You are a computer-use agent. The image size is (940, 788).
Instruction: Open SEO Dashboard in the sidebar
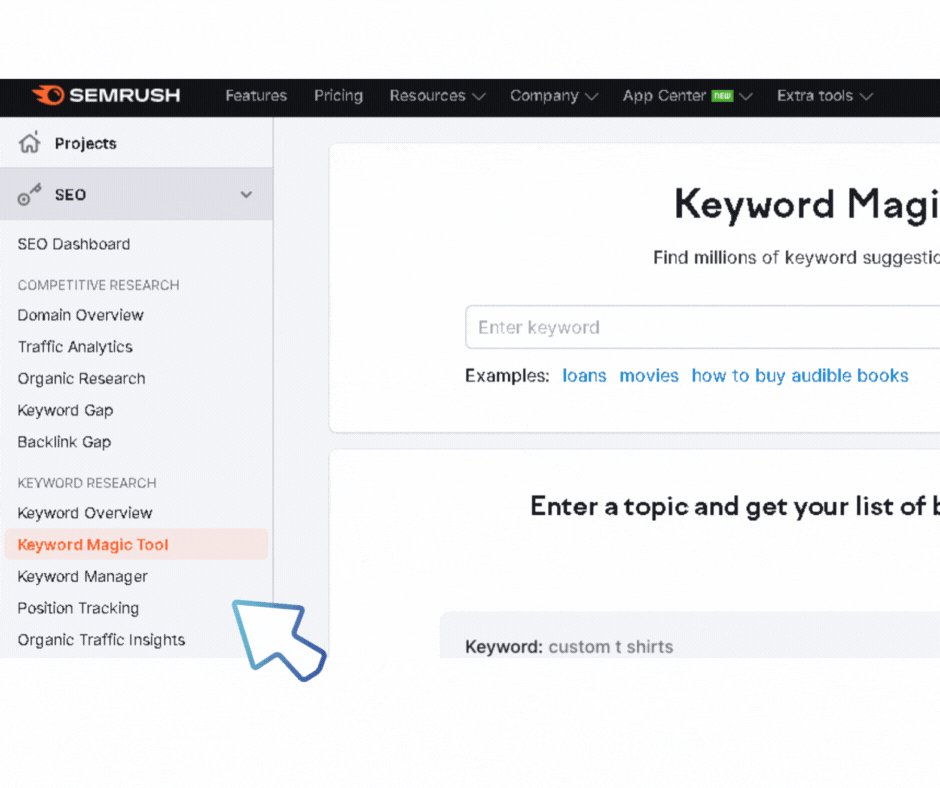74,244
